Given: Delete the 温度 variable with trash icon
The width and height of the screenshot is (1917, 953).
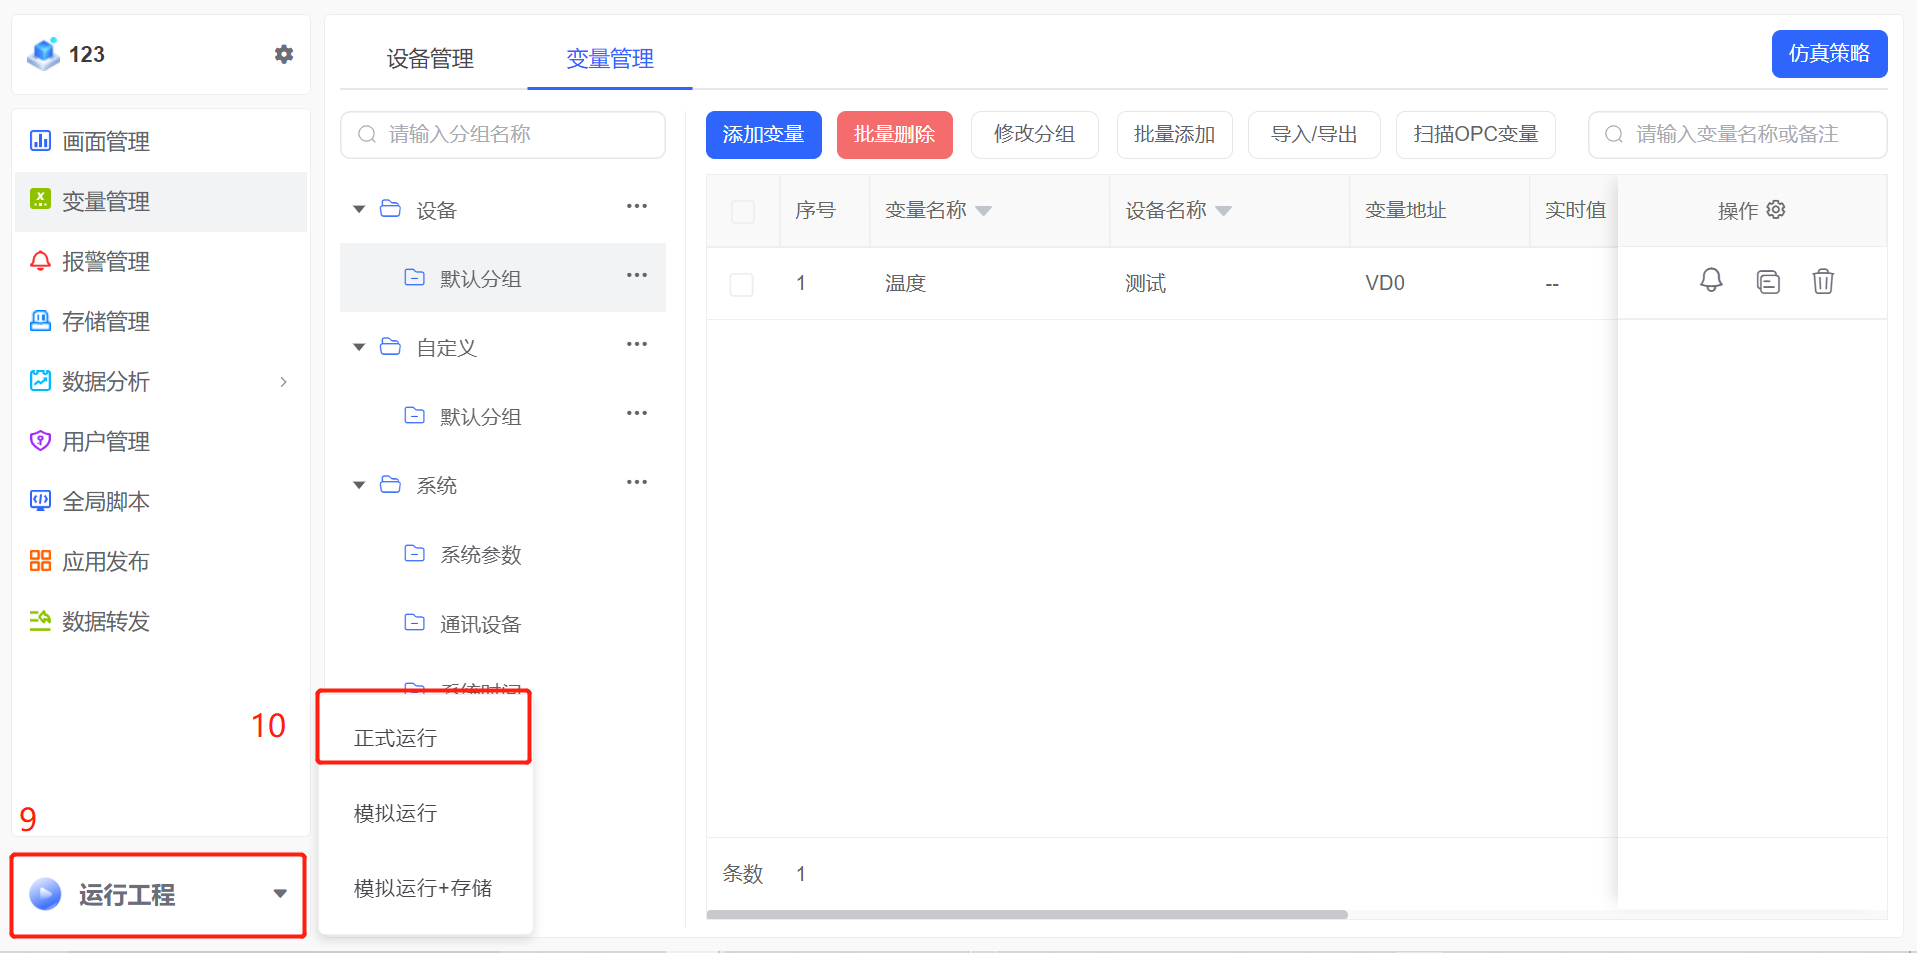Looking at the screenshot, I should click(x=1823, y=282).
